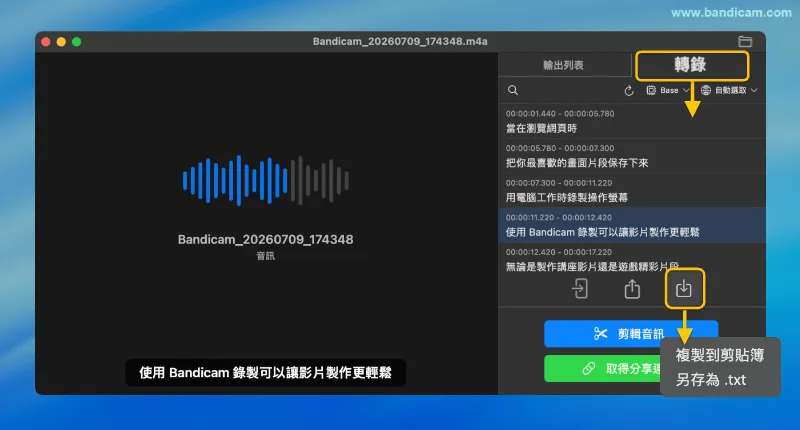Click the red close window button
800x430 pixels.
[x=45, y=42]
